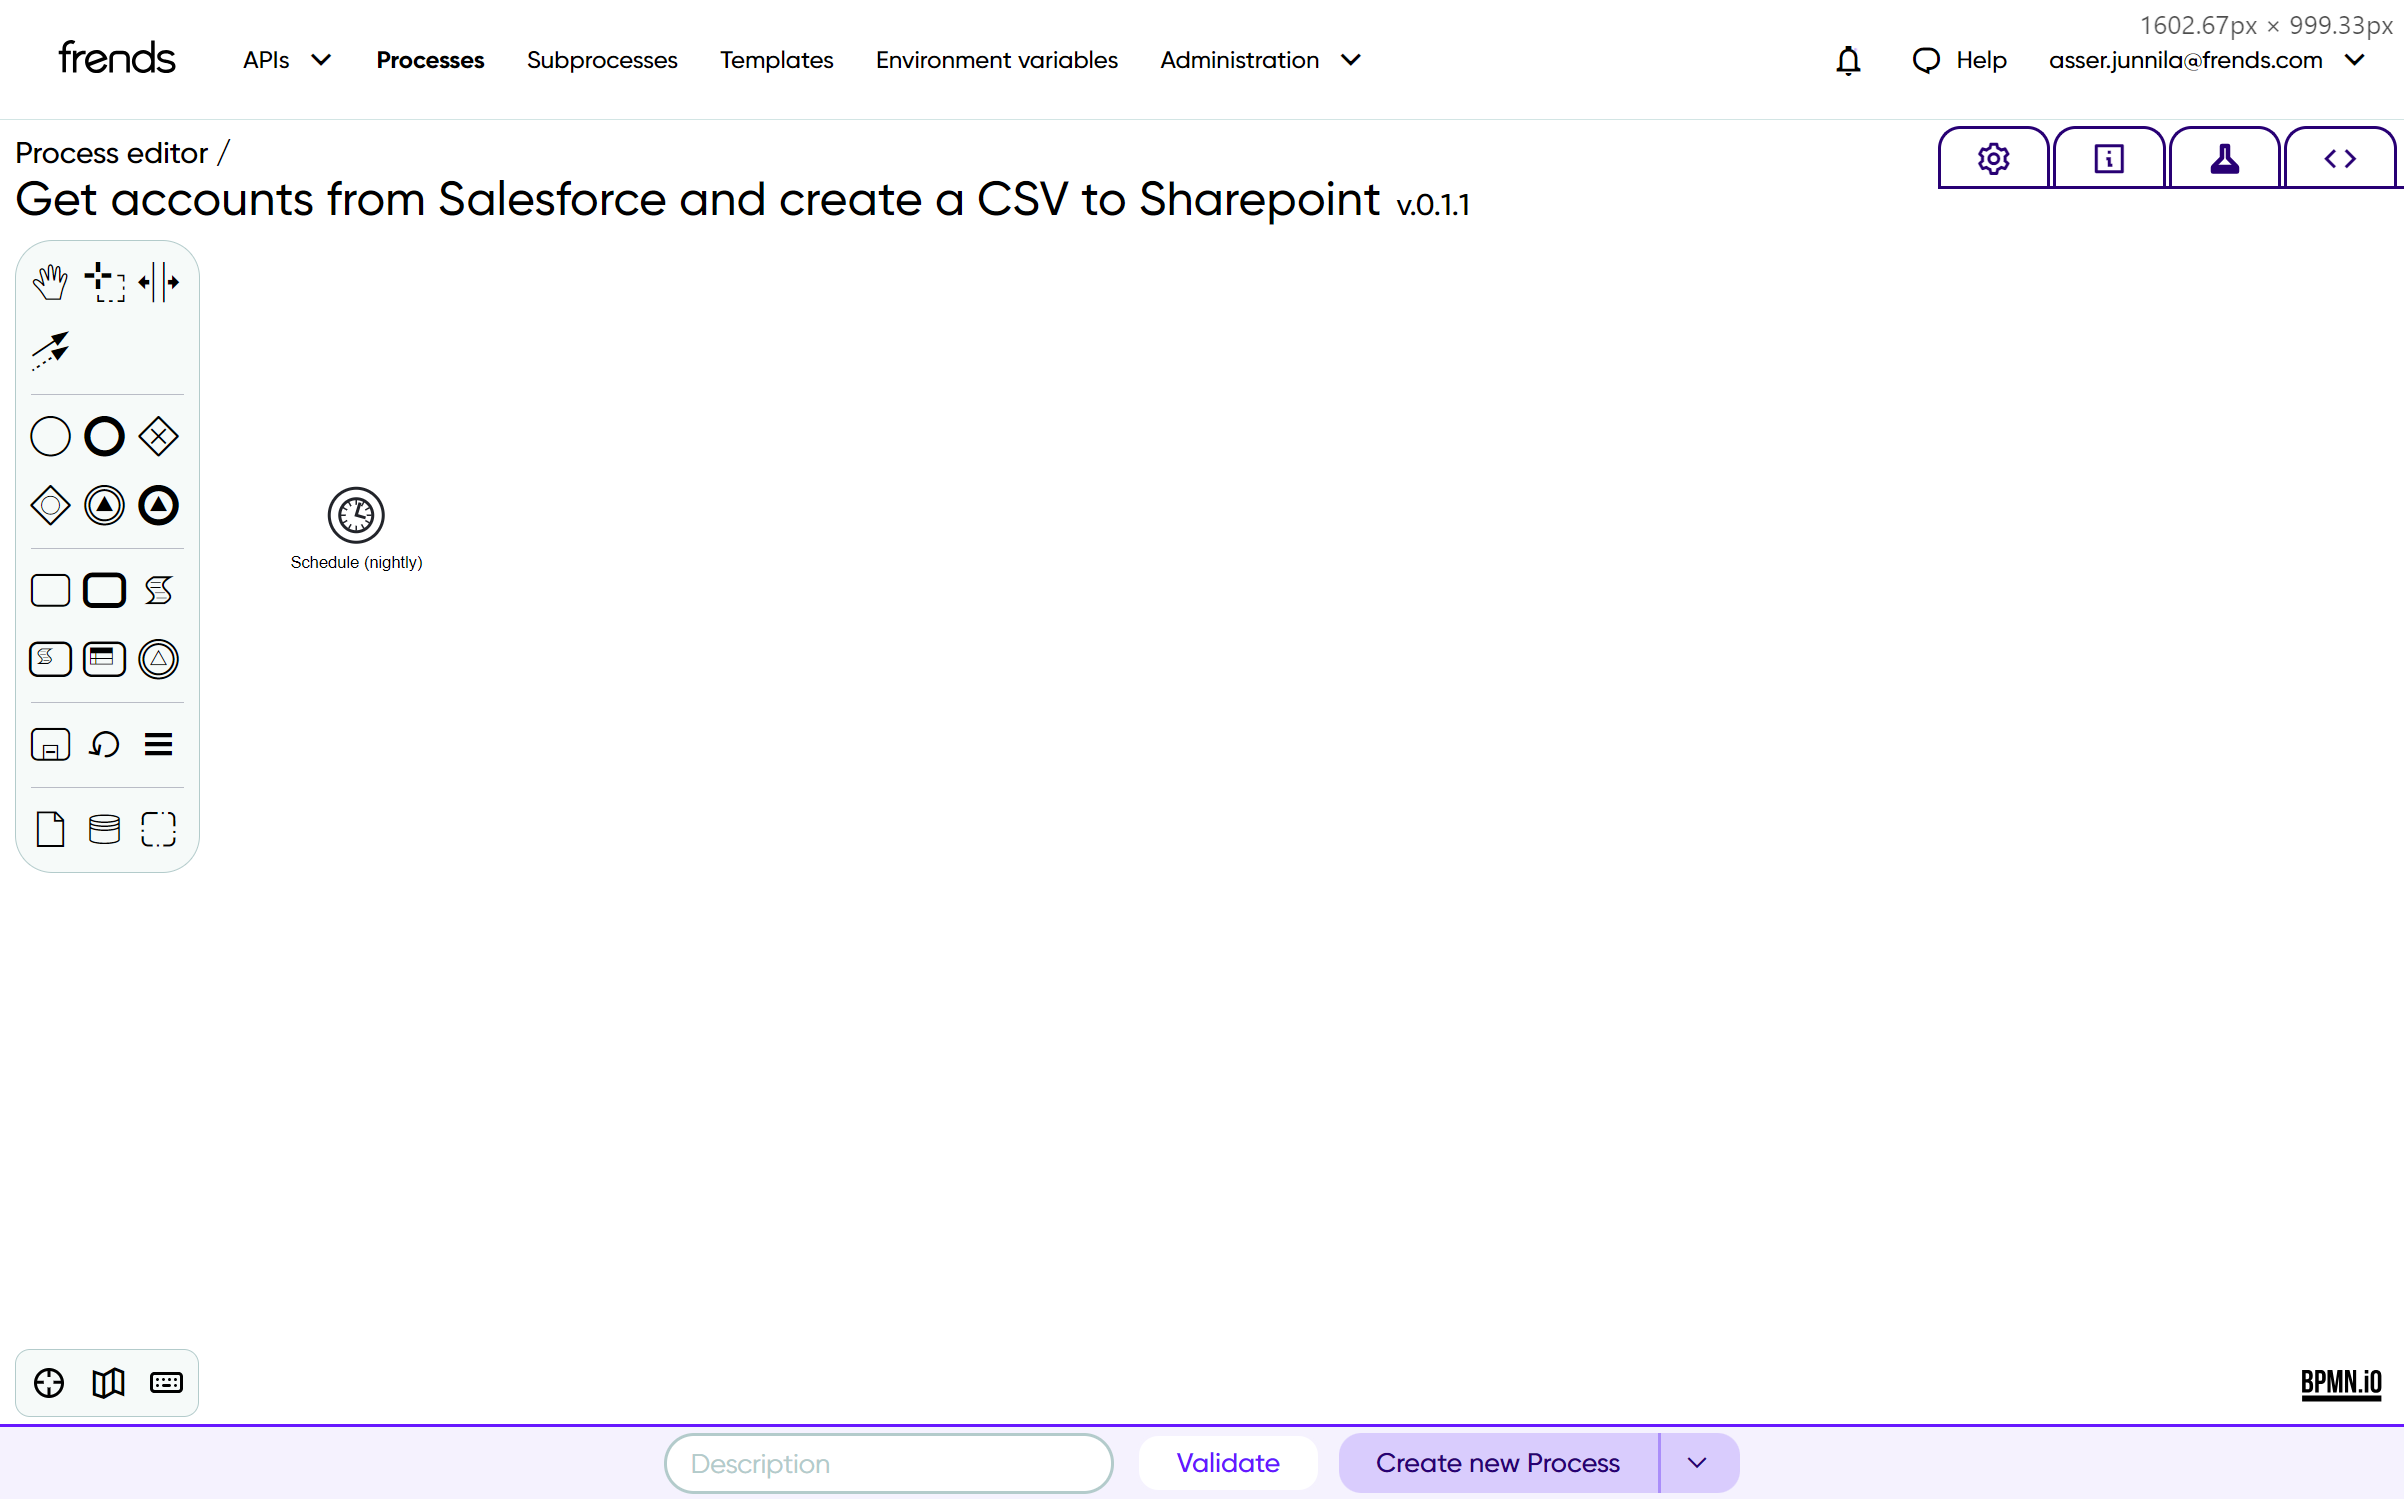Choose the data store cylinder shape

click(x=104, y=829)
